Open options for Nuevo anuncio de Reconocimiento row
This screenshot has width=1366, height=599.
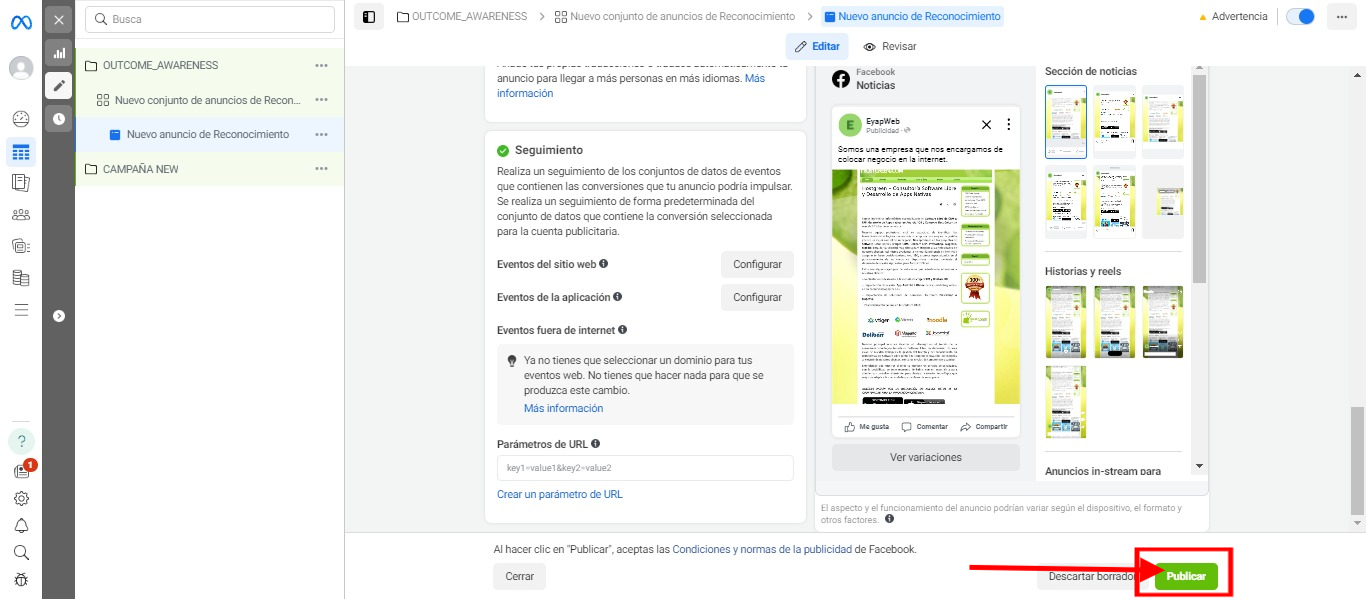click(321, 134)
